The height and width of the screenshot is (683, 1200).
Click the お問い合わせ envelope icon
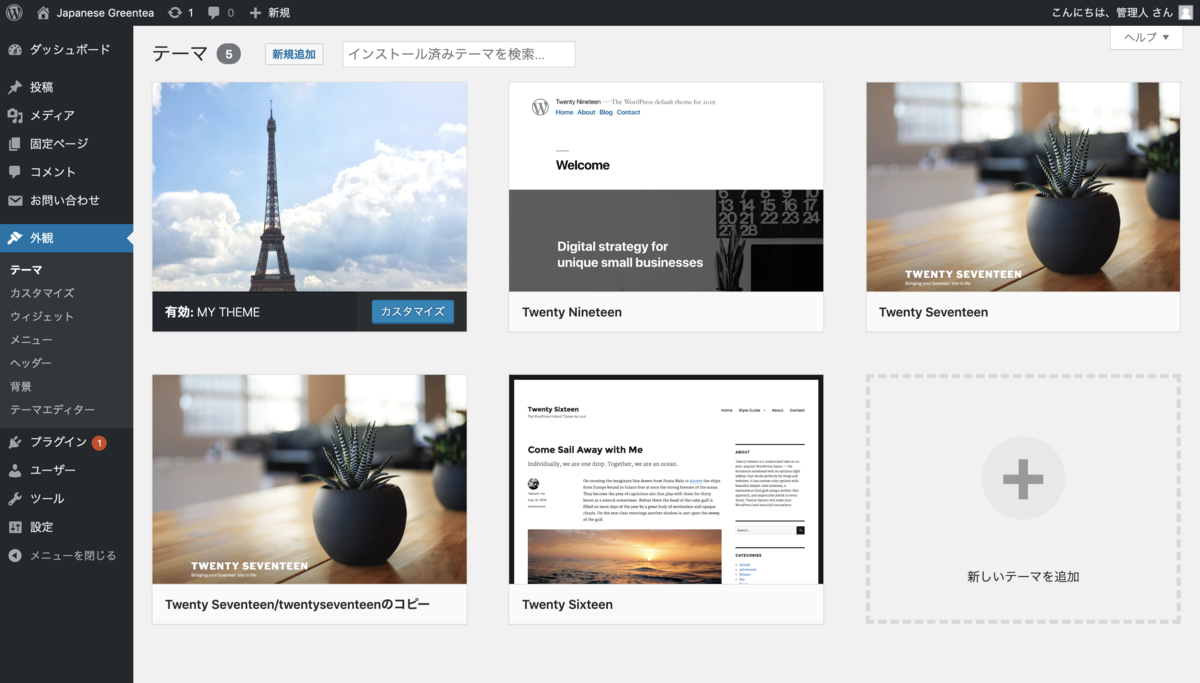click(15, 200)
